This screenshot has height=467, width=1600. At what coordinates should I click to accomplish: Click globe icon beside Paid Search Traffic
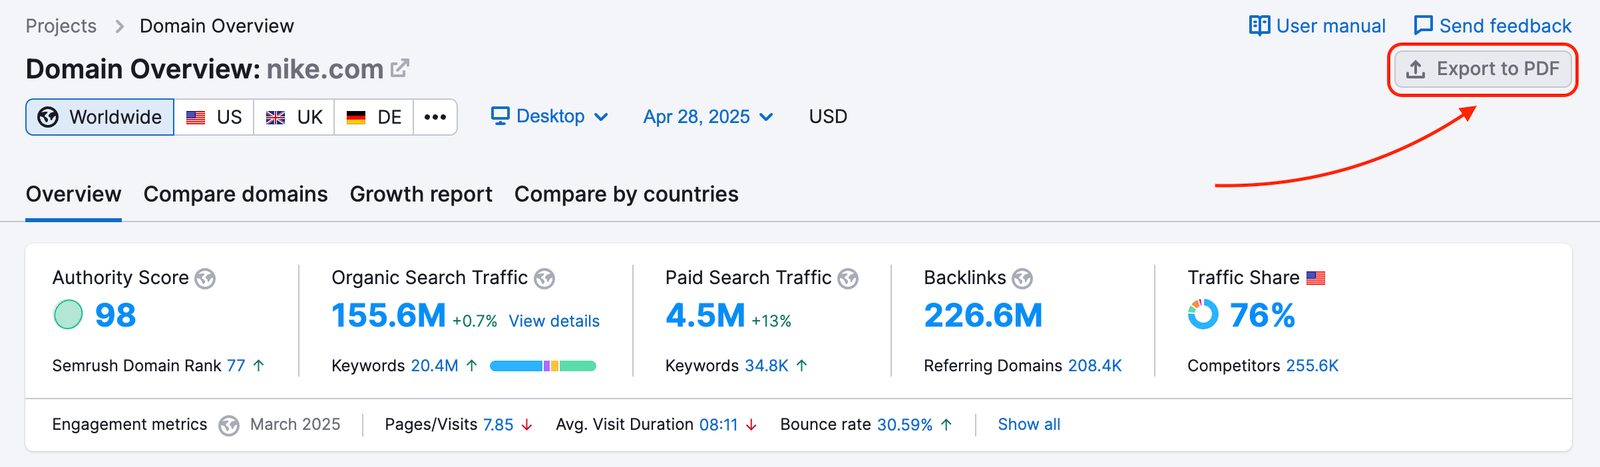pyautogui.click(x=848, y=279)
